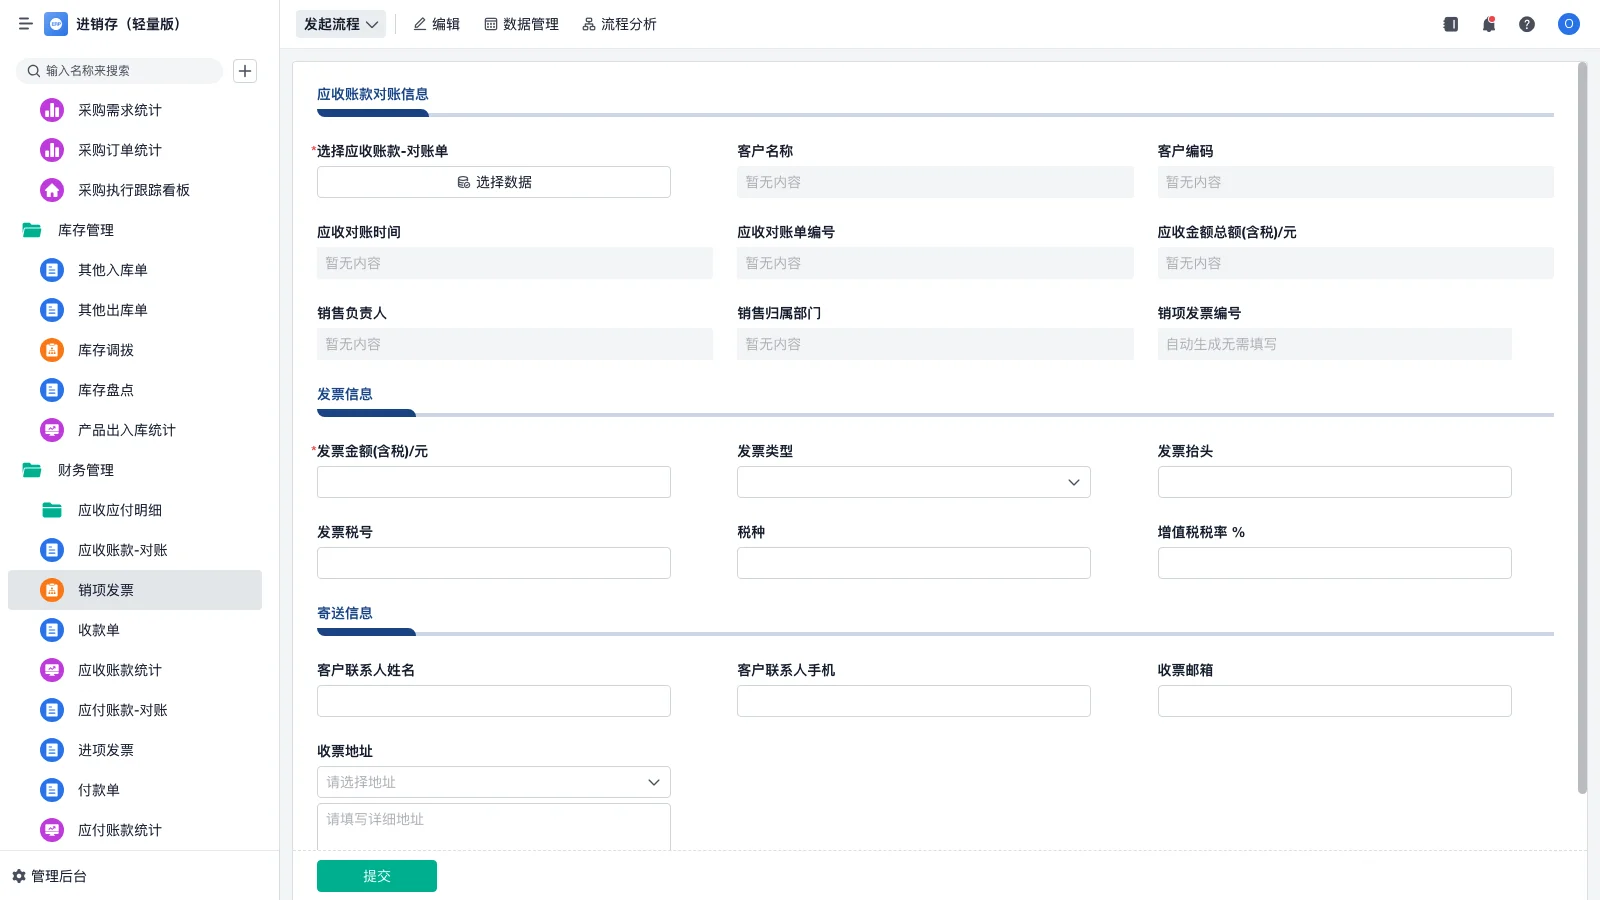Screen dimensions: 1600x900
Task: Click the 客户联系人姓名 input field
Action: [494, 701]
